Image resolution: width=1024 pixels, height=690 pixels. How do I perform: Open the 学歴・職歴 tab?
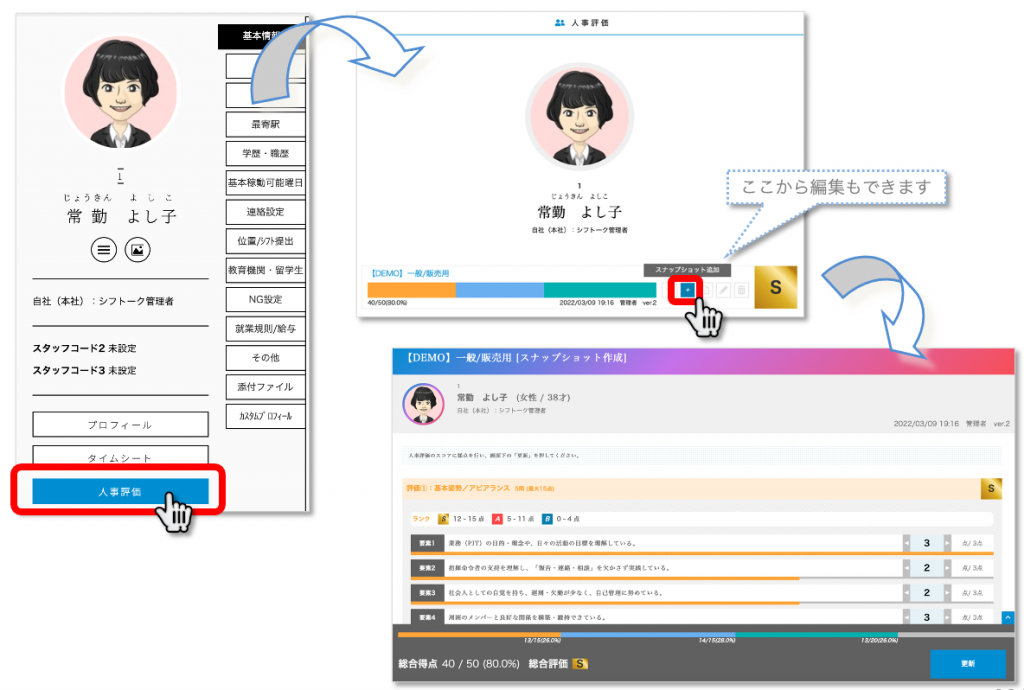tap(265, 154)
